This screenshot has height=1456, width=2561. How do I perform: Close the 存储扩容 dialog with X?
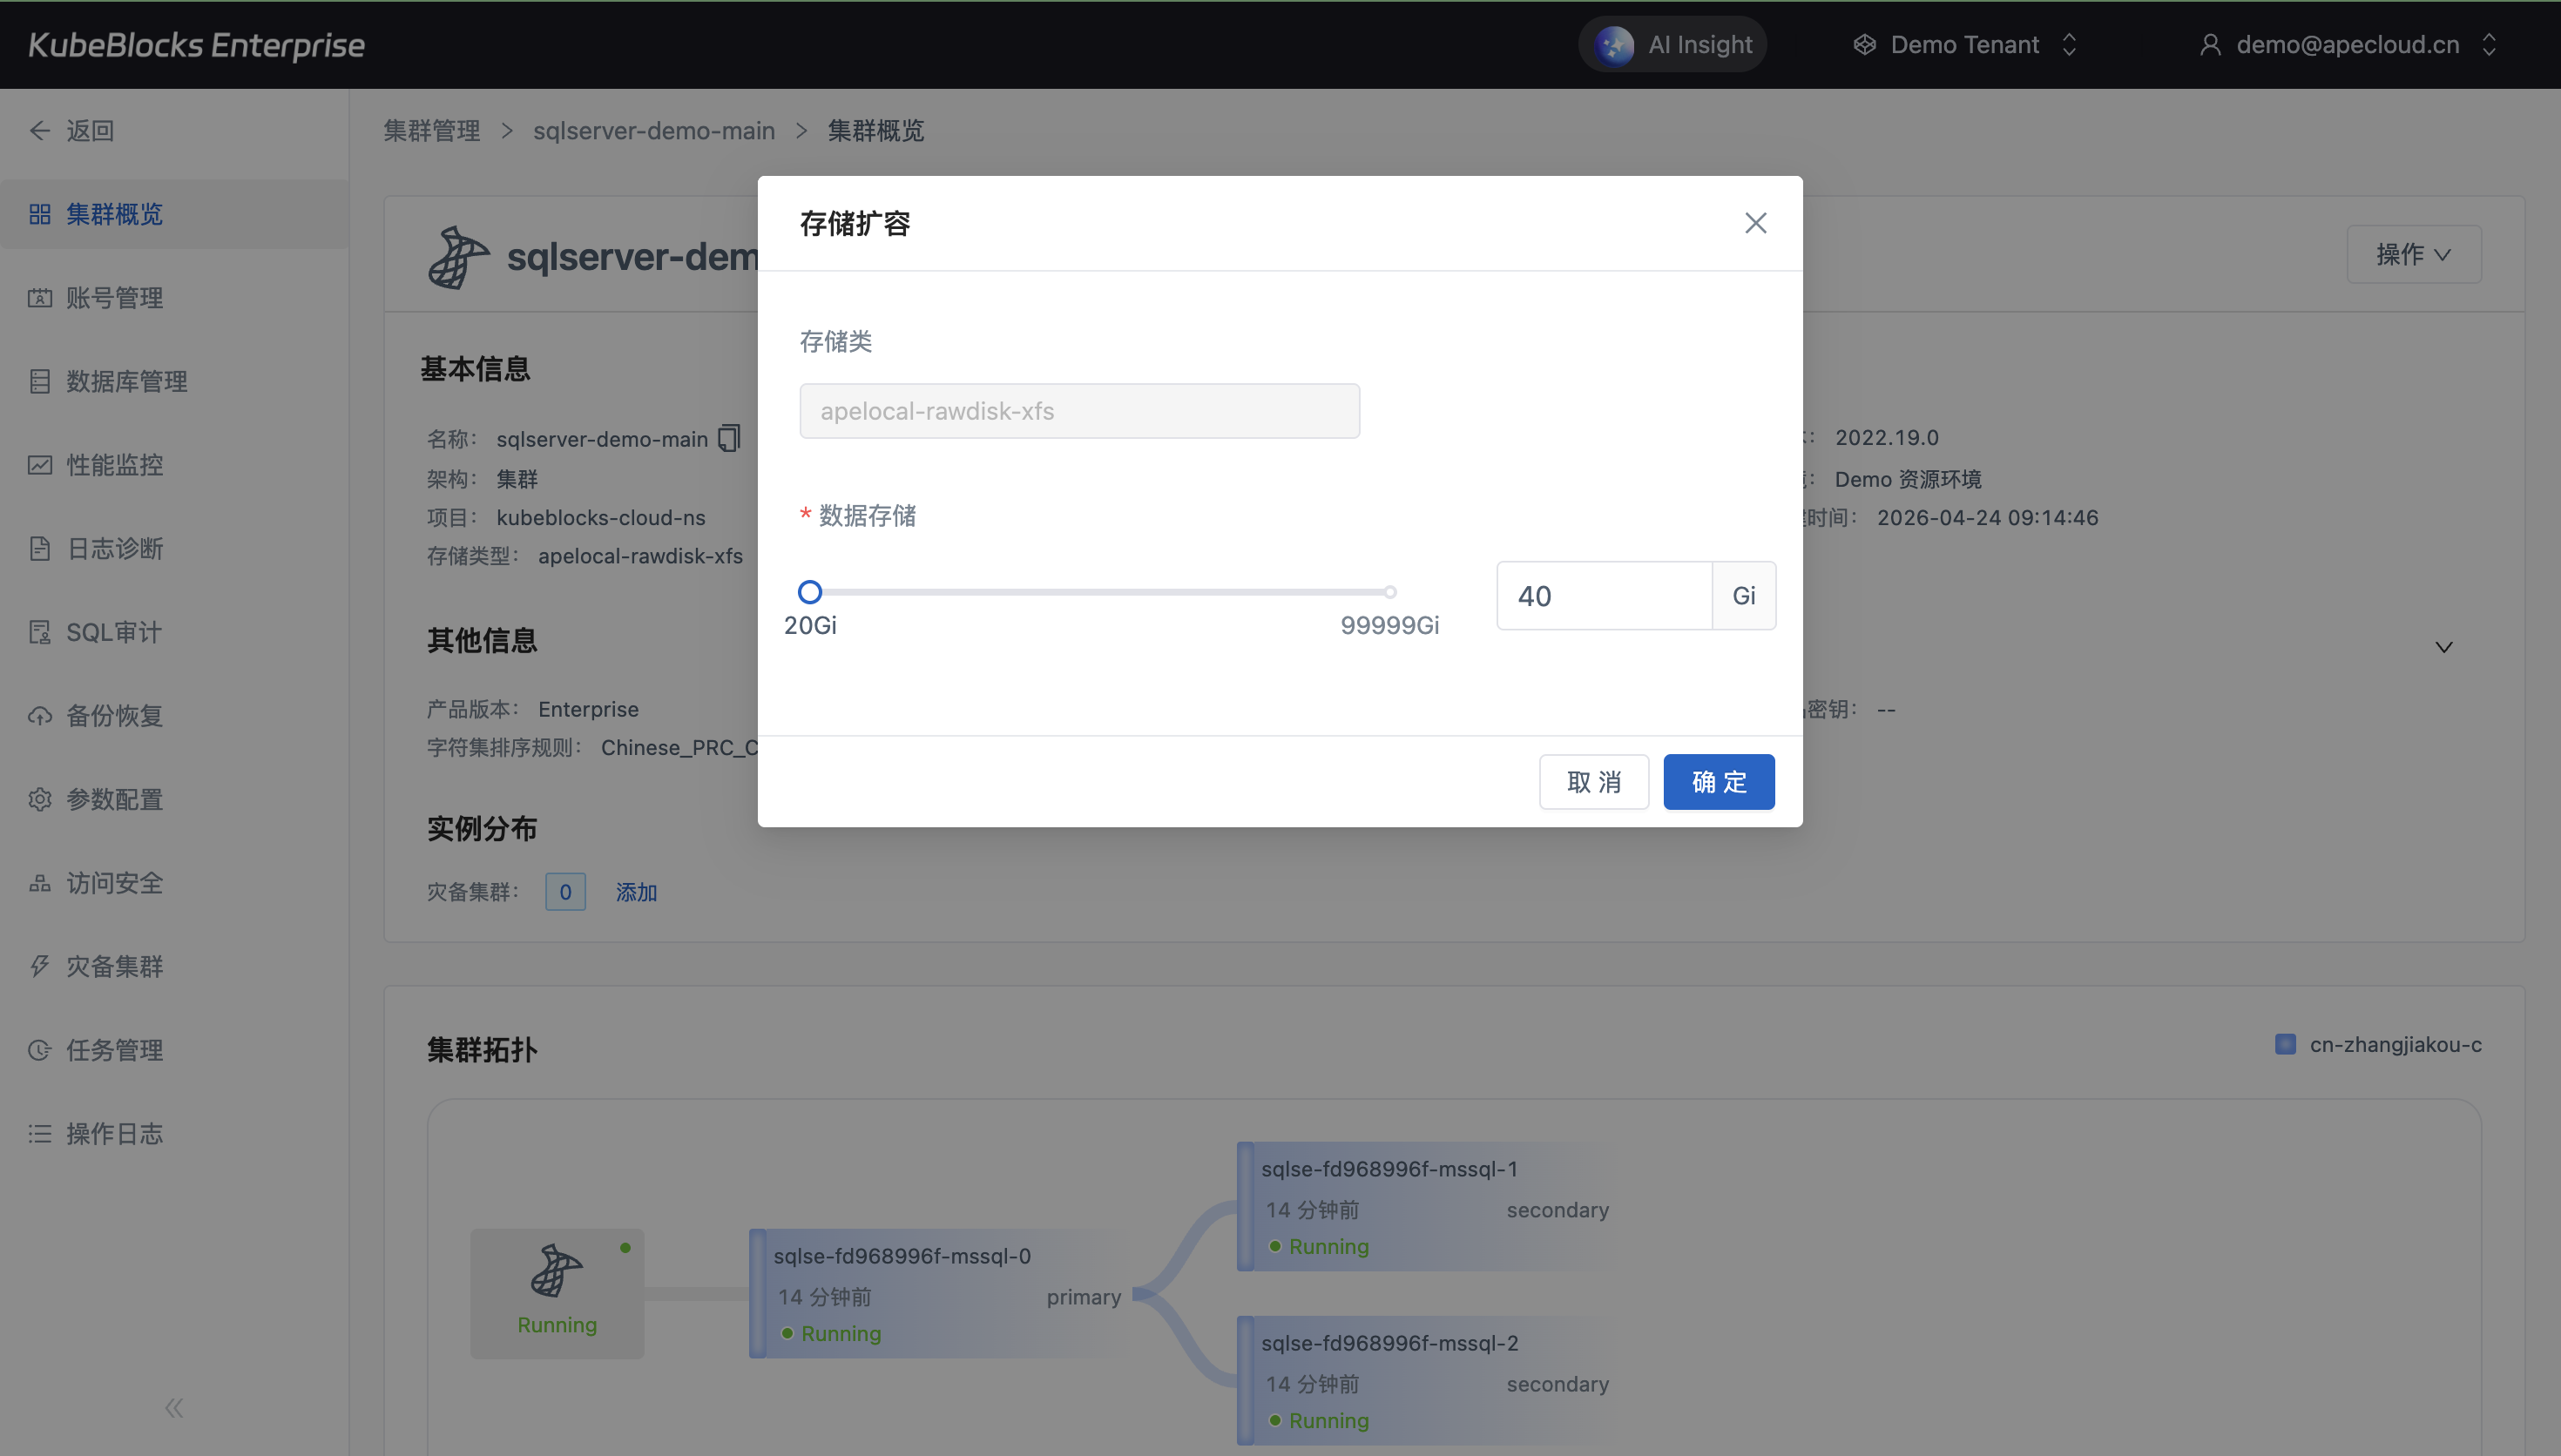click(1755, 223)
